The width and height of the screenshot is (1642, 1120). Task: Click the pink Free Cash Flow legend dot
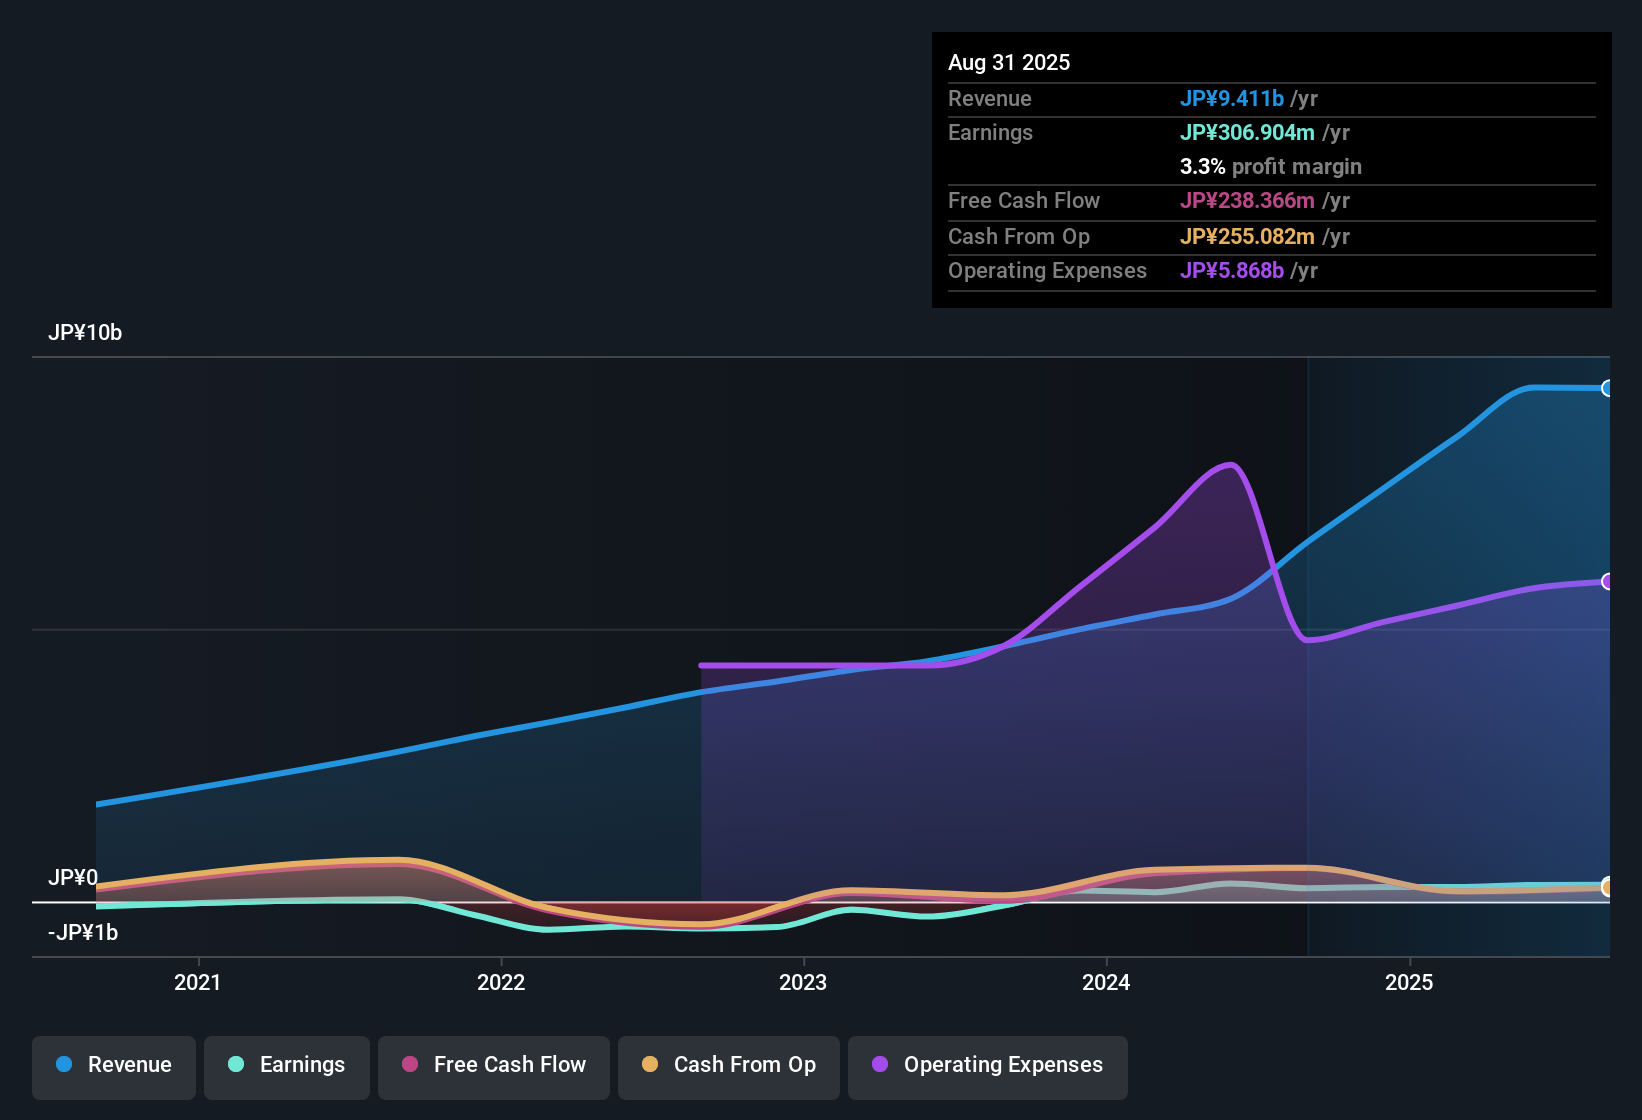click(x=410, y=1064)
